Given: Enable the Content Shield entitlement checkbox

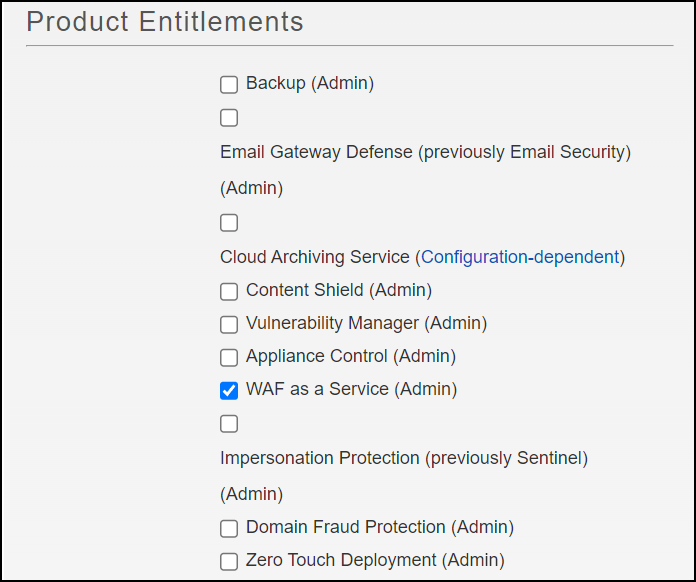Looking at the screenshot, I should pos(229,291).
